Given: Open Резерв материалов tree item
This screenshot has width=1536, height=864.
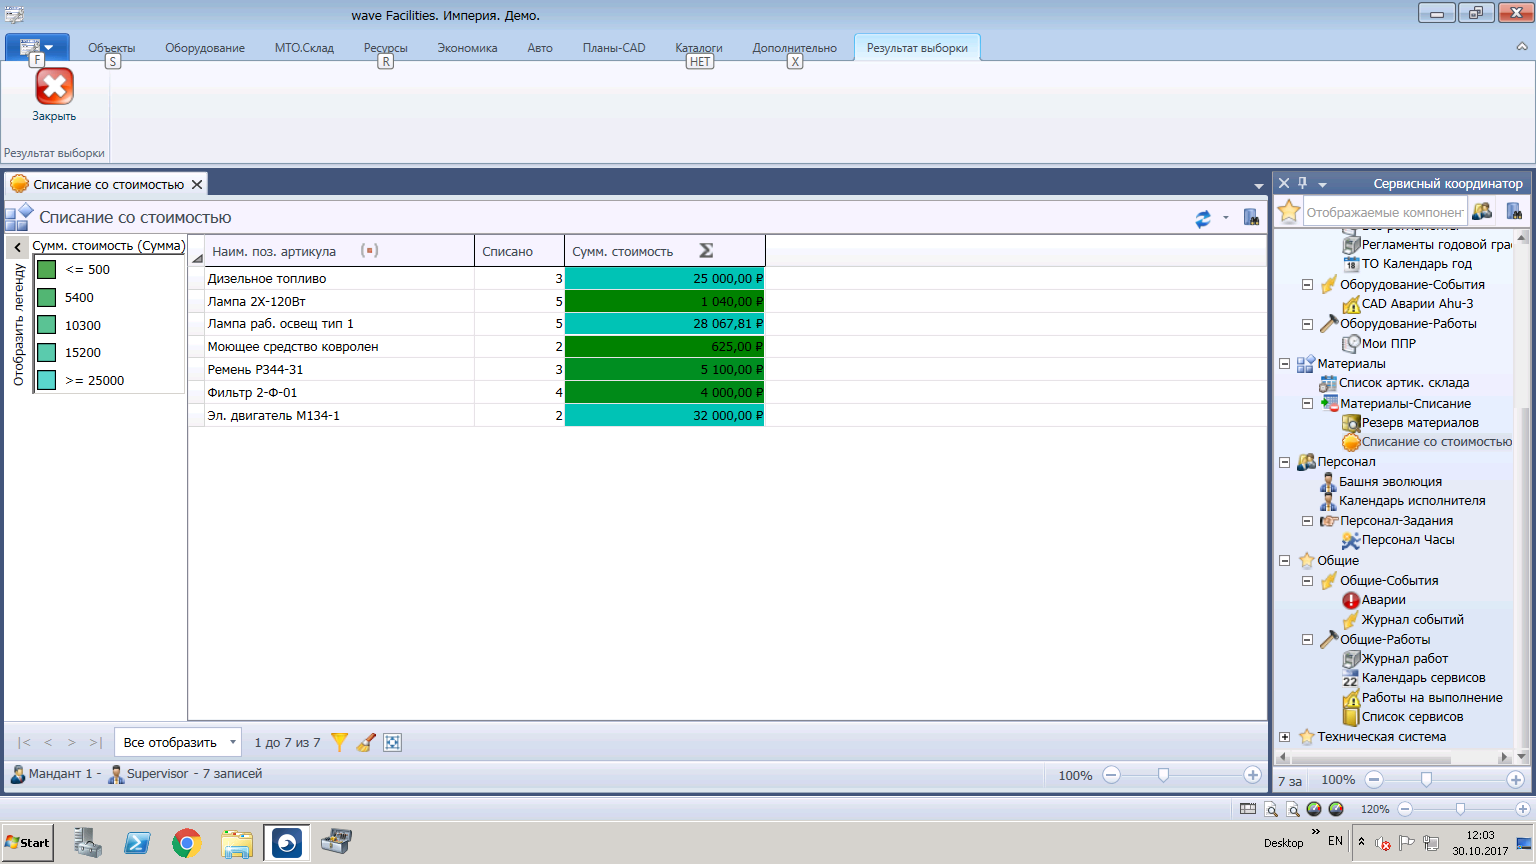Looking at the screenshot, I should point(1420,423).
